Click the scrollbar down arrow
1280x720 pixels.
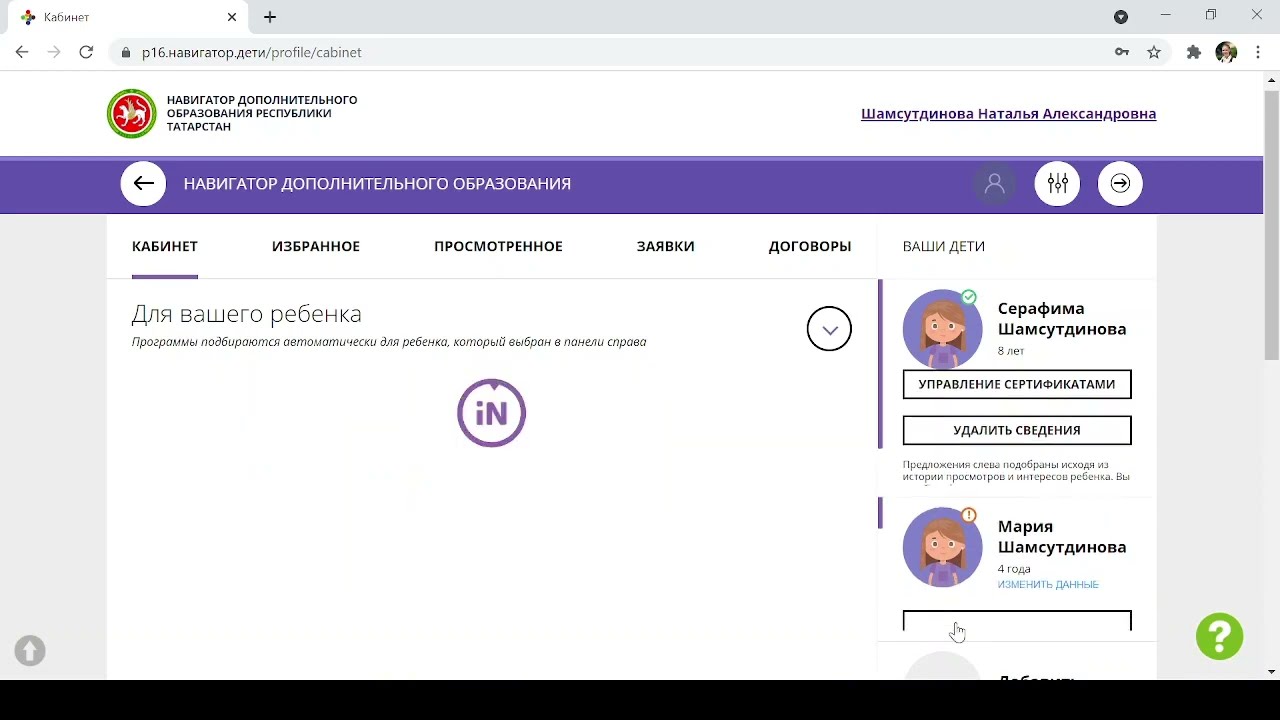pos(1272,671)
